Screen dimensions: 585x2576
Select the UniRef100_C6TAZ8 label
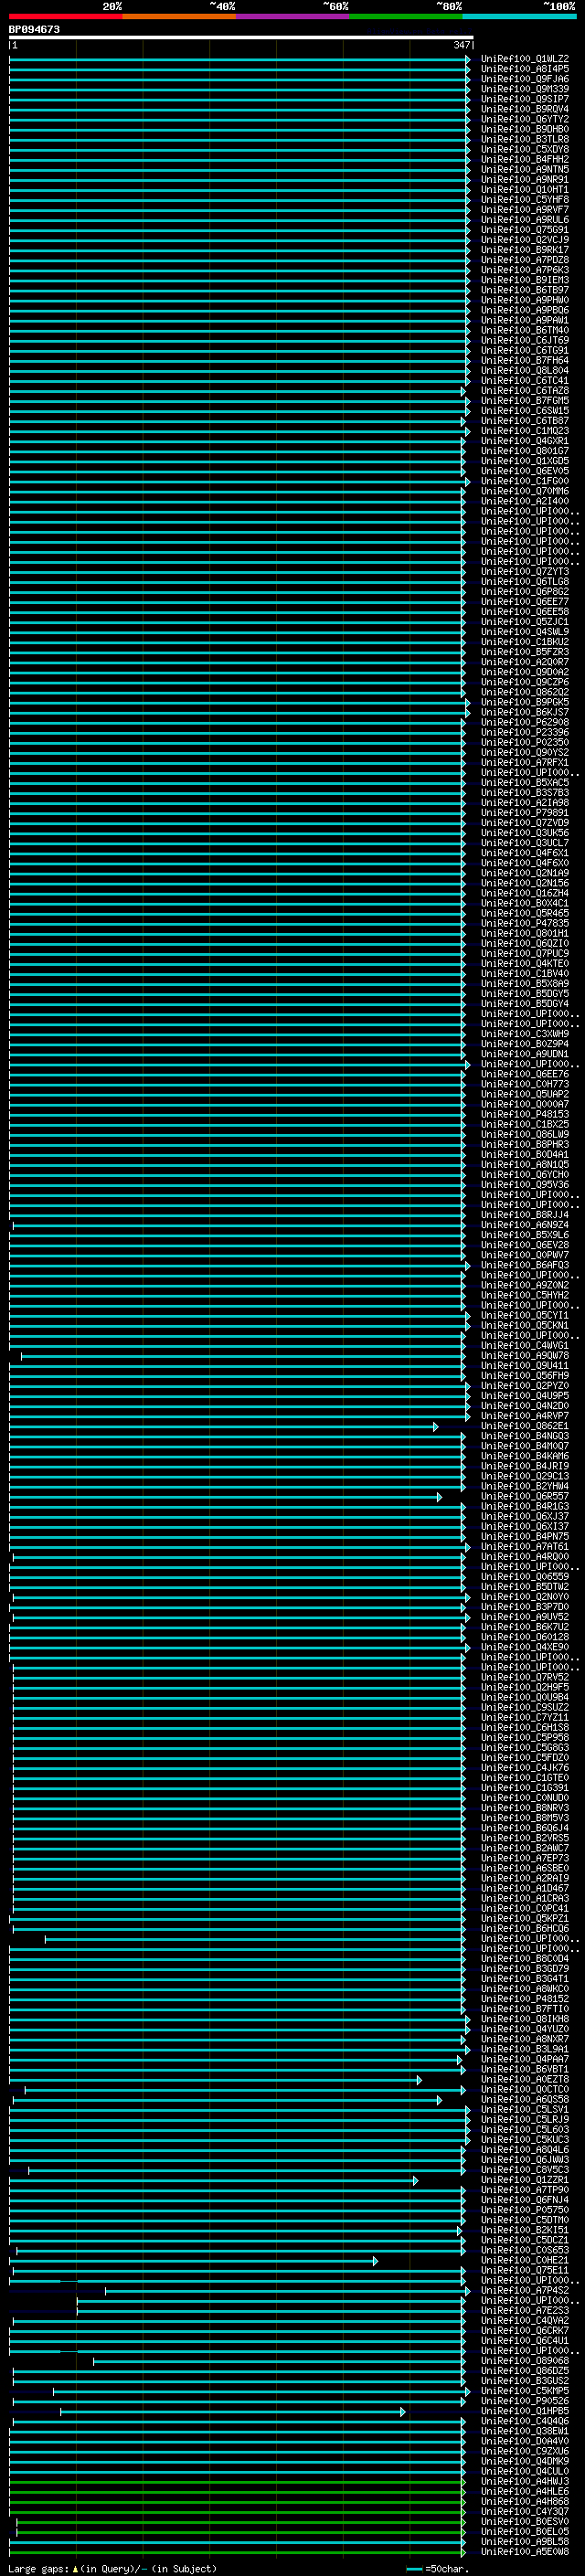pyautogui.click(x=525, y=390)
